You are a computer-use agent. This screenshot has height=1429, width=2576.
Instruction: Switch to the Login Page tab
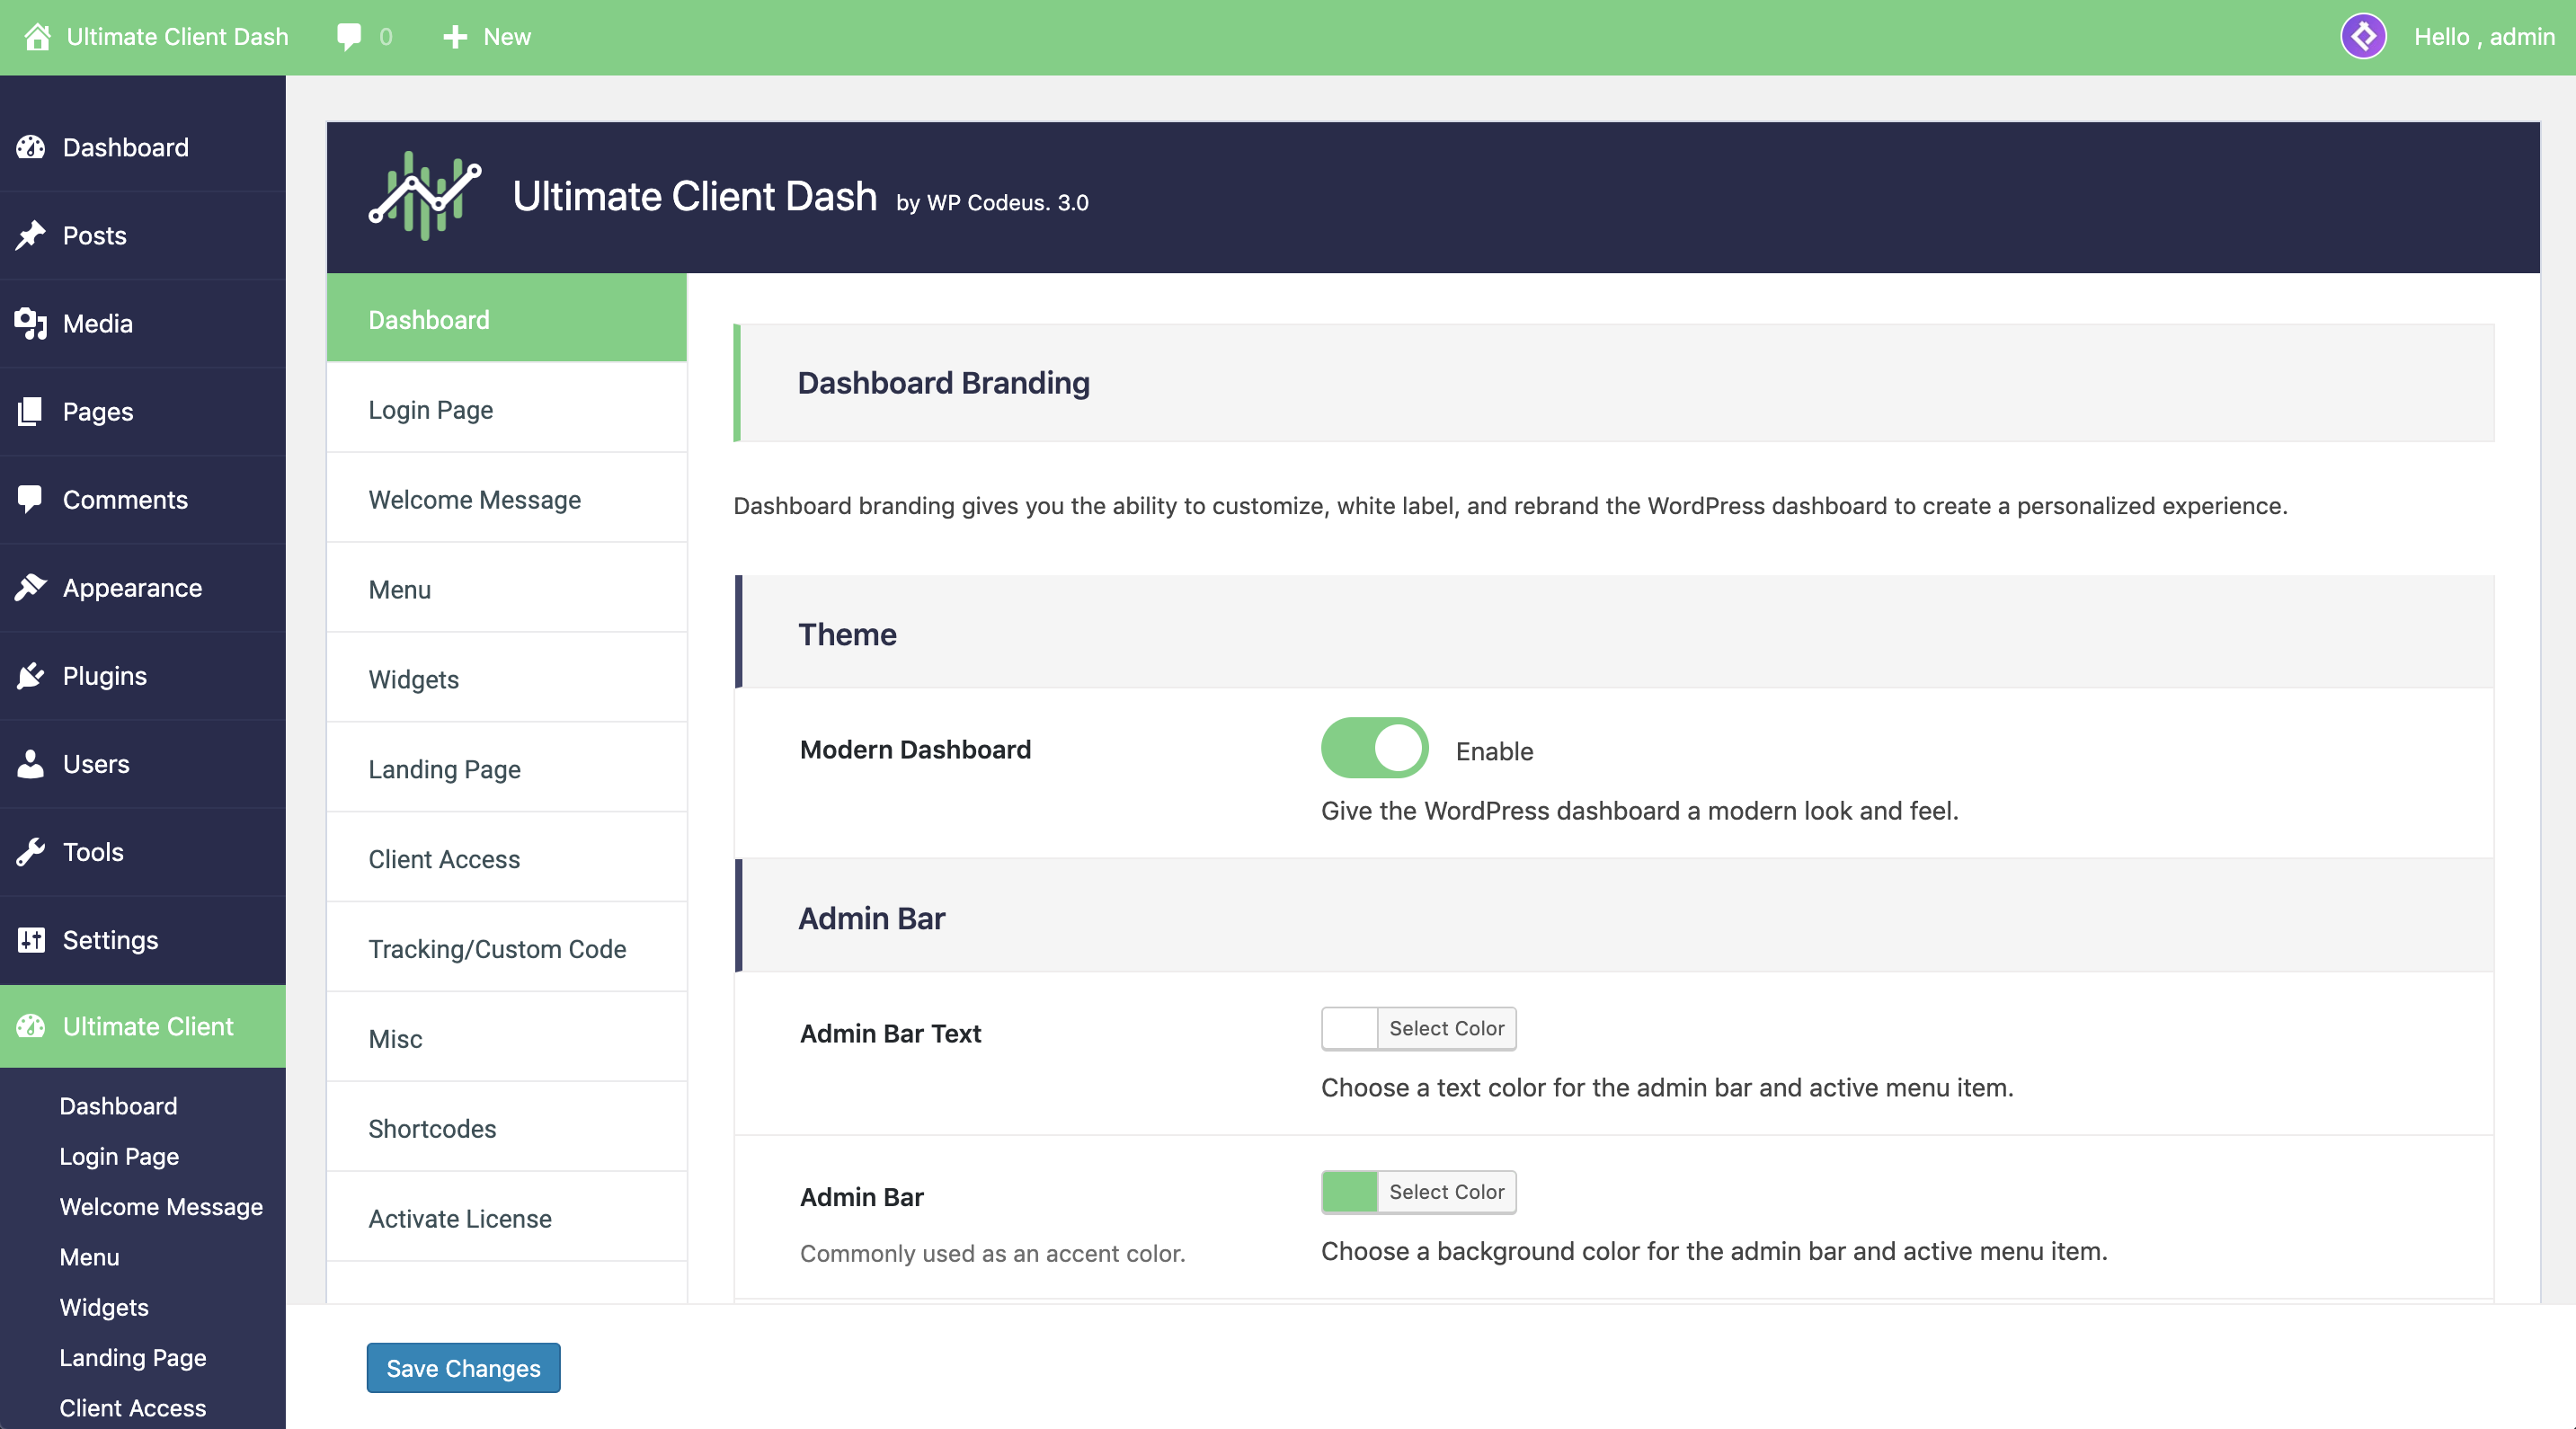coord(431,409)
